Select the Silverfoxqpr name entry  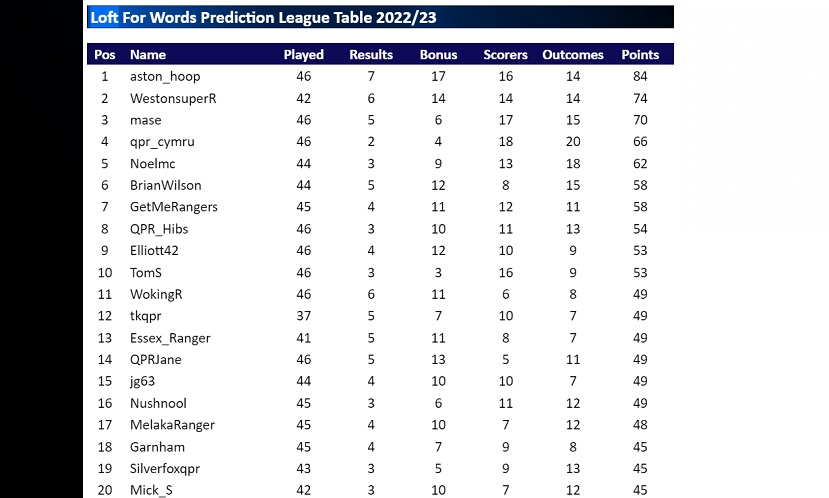(165, 468)
